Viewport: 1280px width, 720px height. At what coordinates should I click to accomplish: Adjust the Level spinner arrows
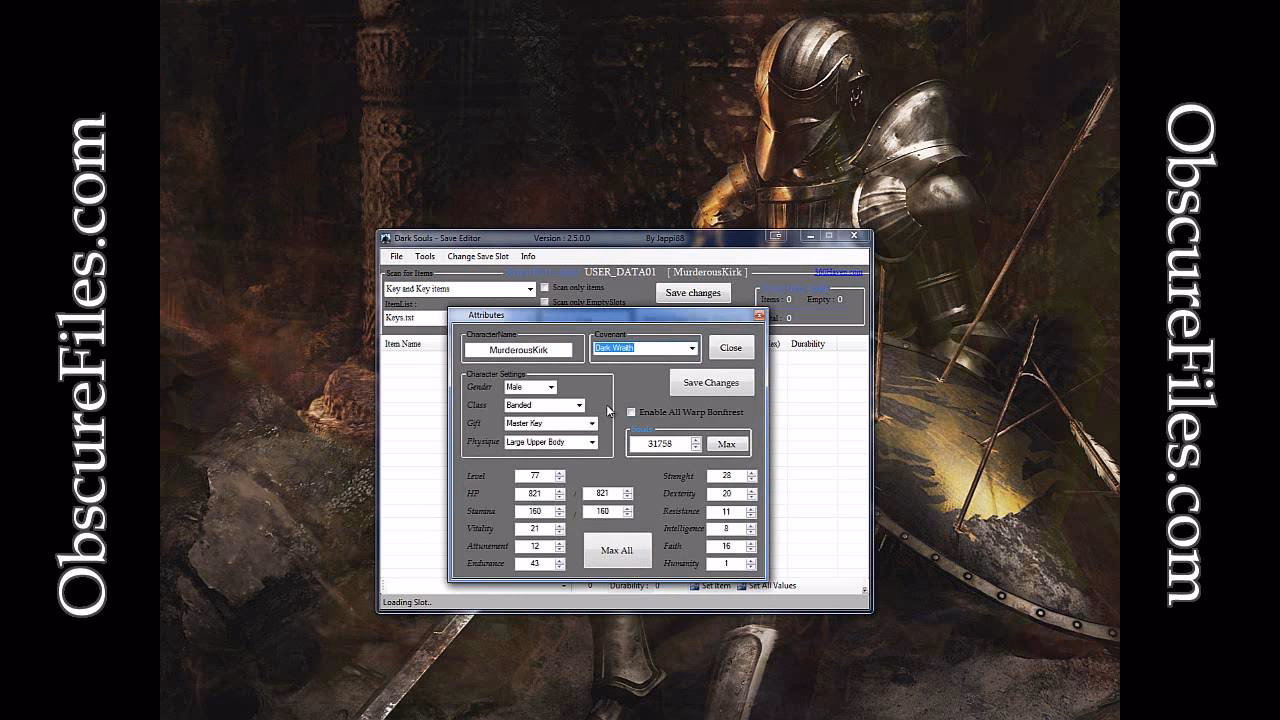559,476
